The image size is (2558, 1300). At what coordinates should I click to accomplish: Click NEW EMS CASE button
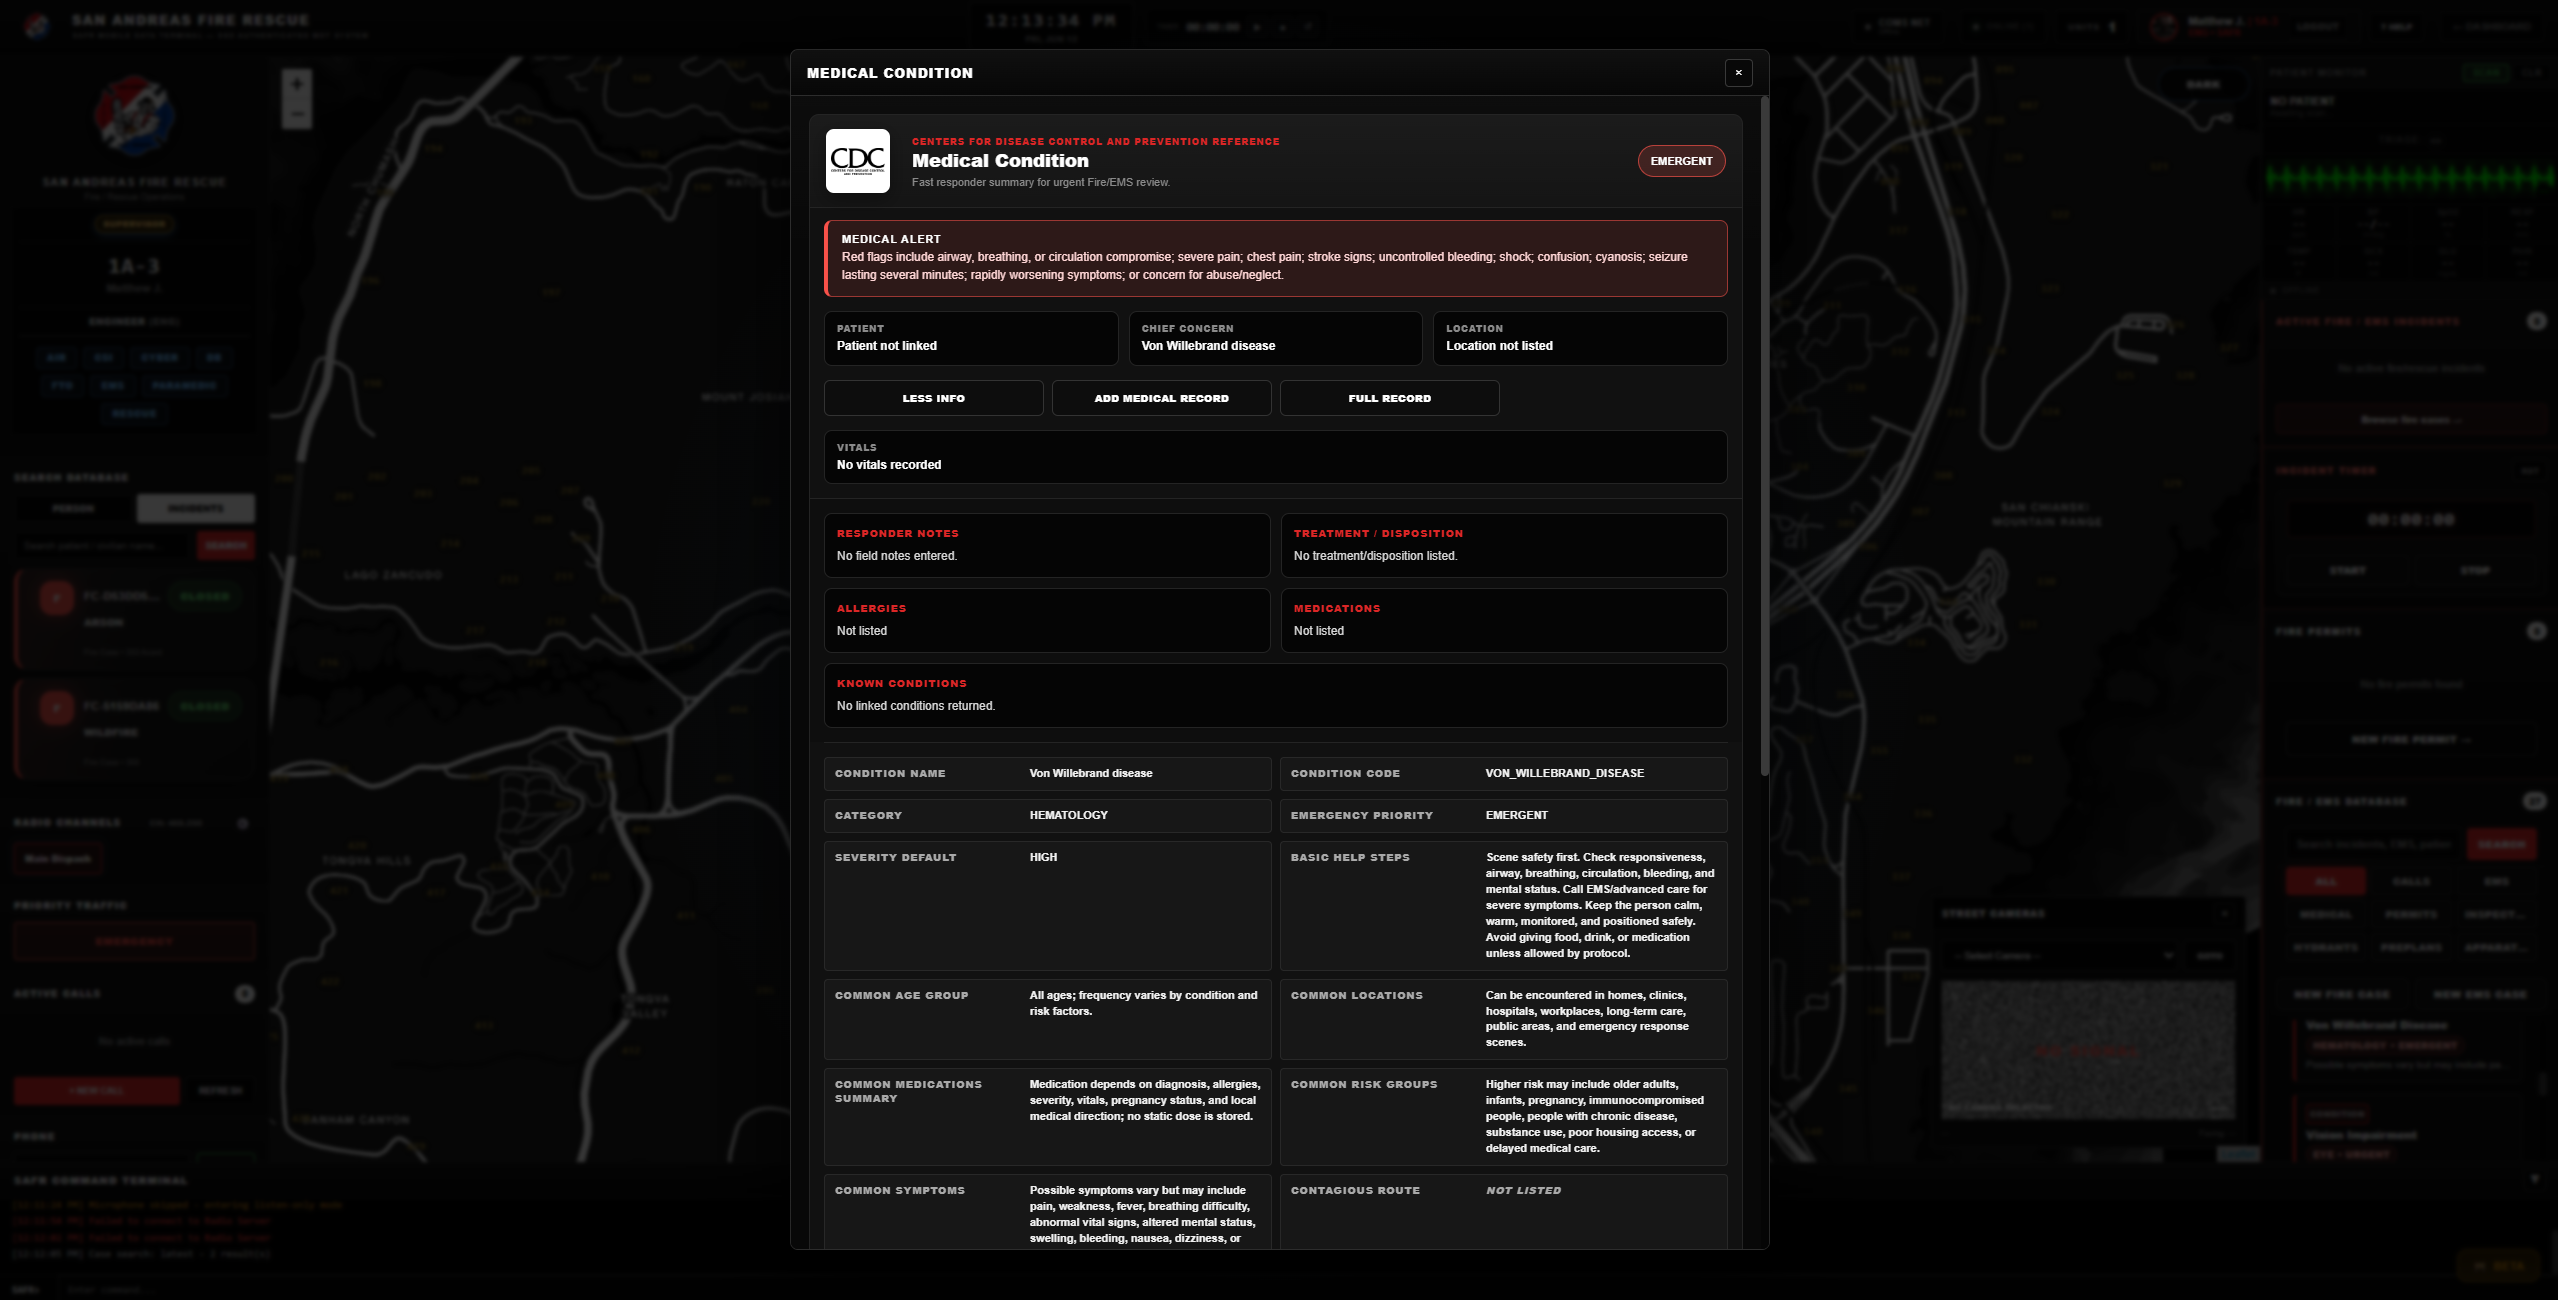point(2478,995)
